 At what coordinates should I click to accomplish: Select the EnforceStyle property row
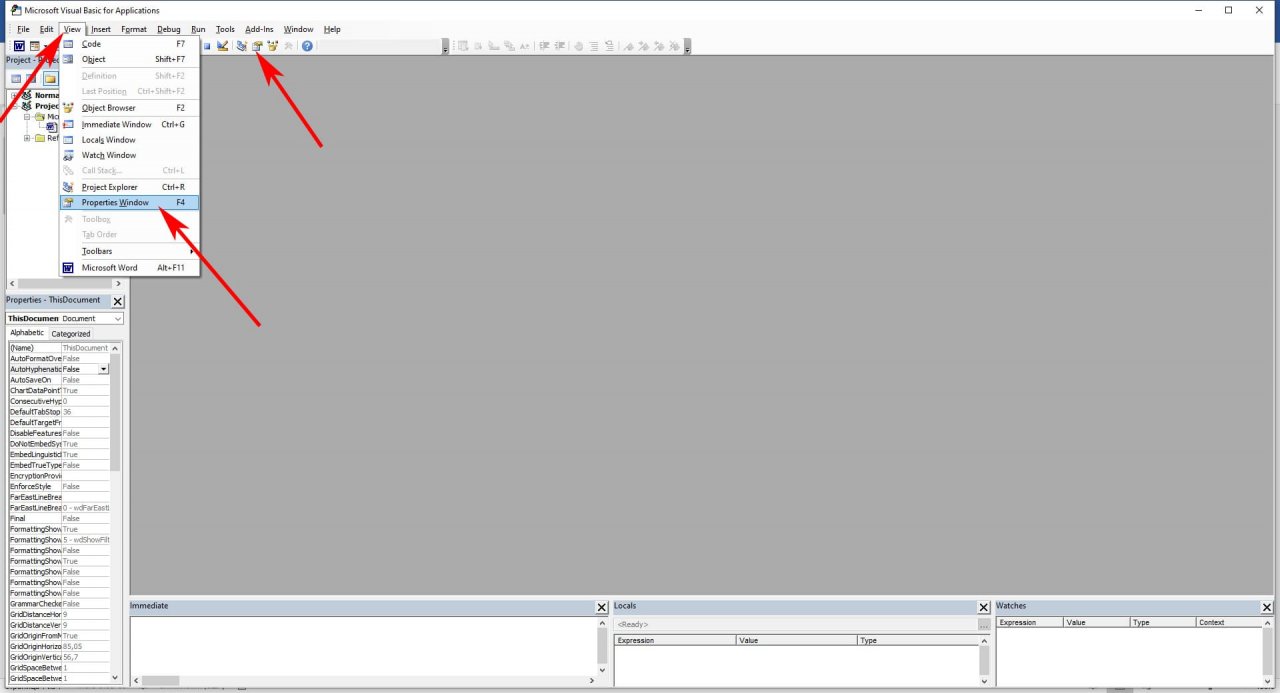(59, 486)
